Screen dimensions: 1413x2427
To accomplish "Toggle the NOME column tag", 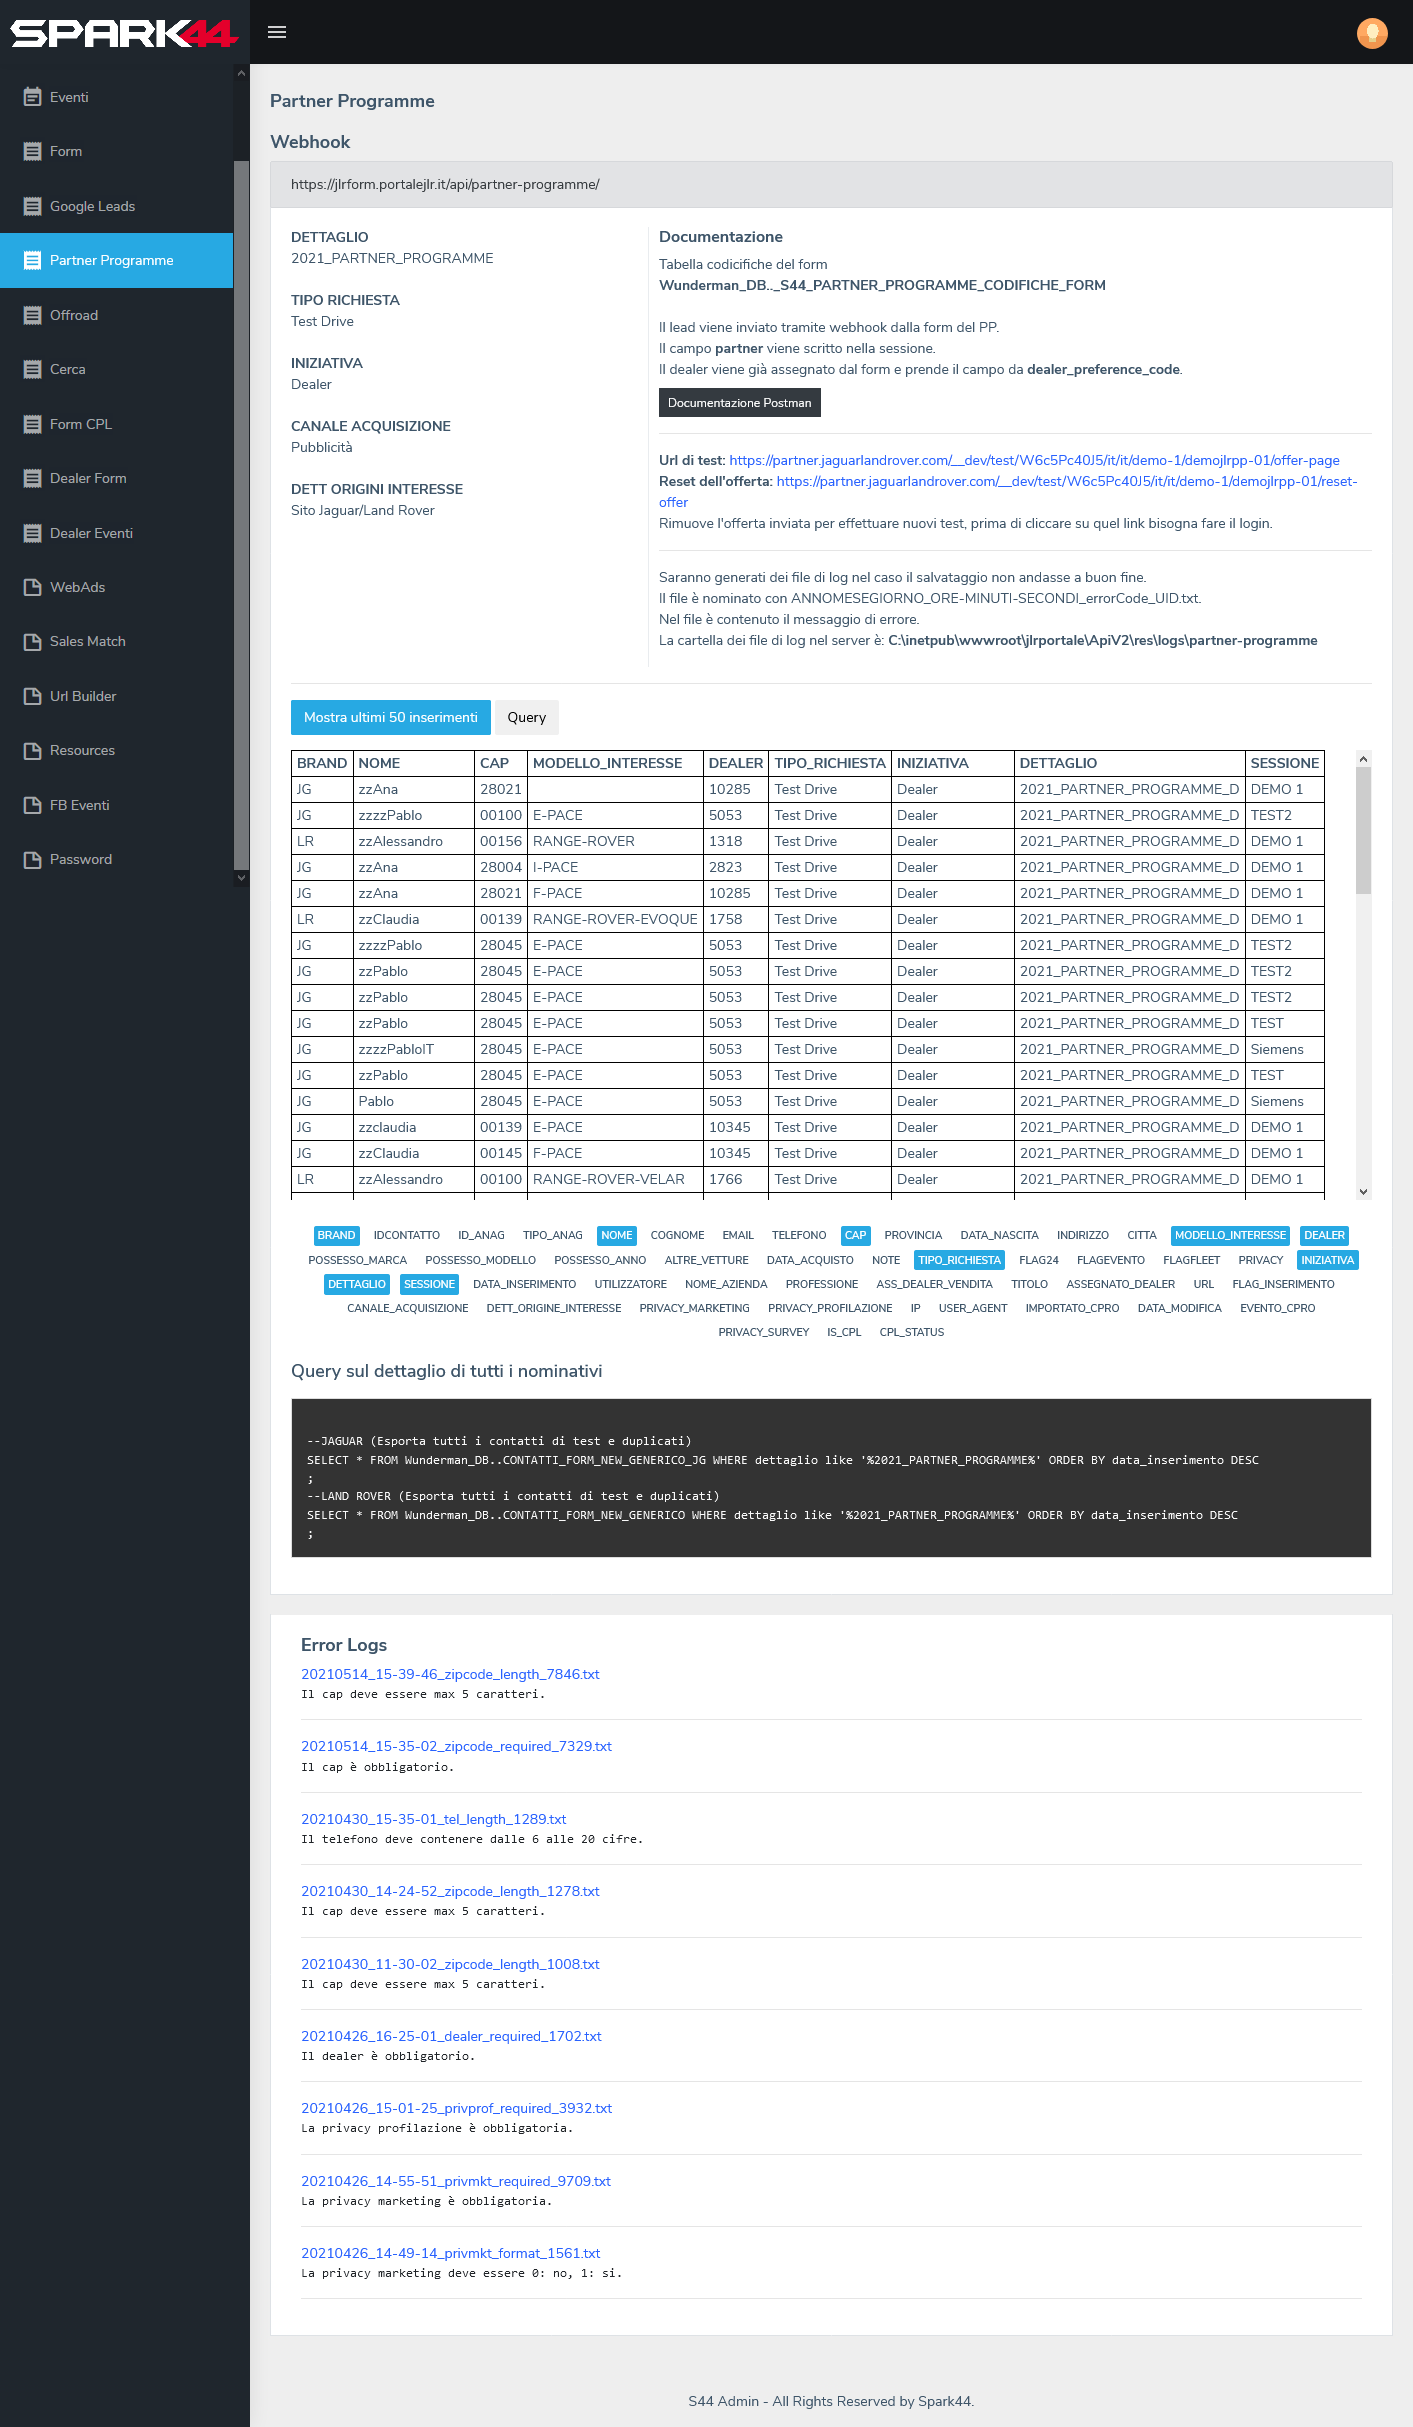I will pos(616,1236).
